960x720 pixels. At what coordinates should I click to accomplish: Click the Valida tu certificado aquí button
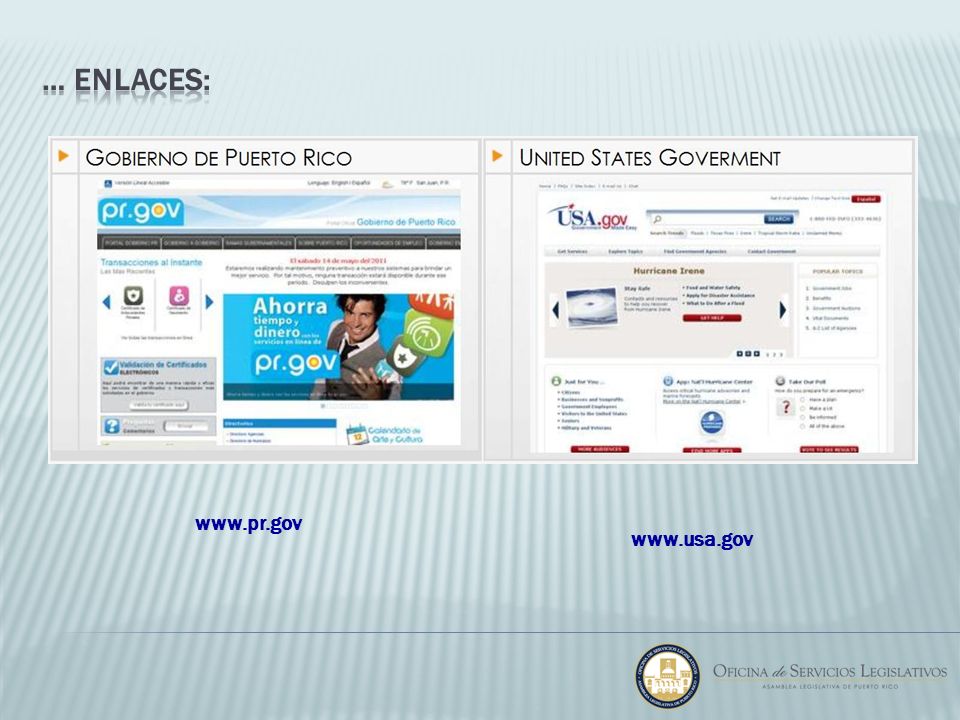click(x=159, y=405)
